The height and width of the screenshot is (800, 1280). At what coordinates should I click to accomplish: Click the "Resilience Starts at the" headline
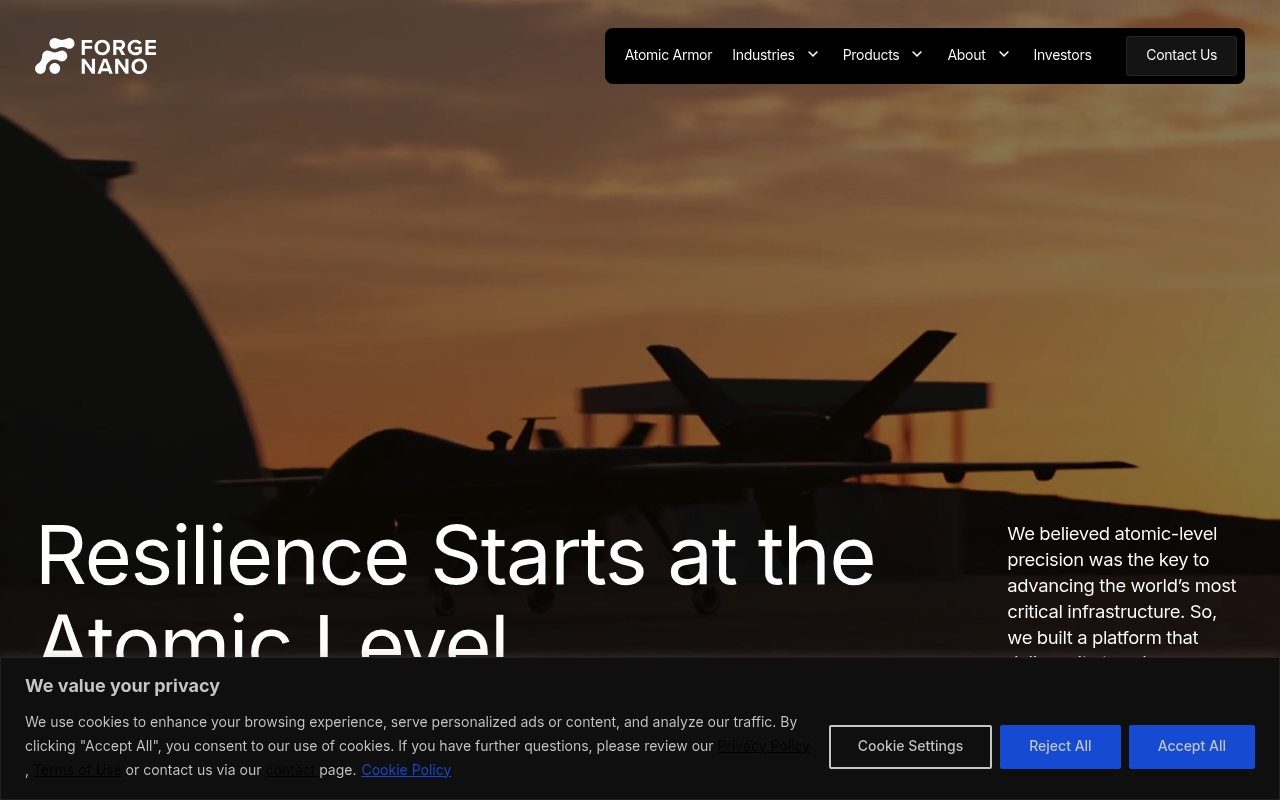pyautogui.click(x=456, y=555)
